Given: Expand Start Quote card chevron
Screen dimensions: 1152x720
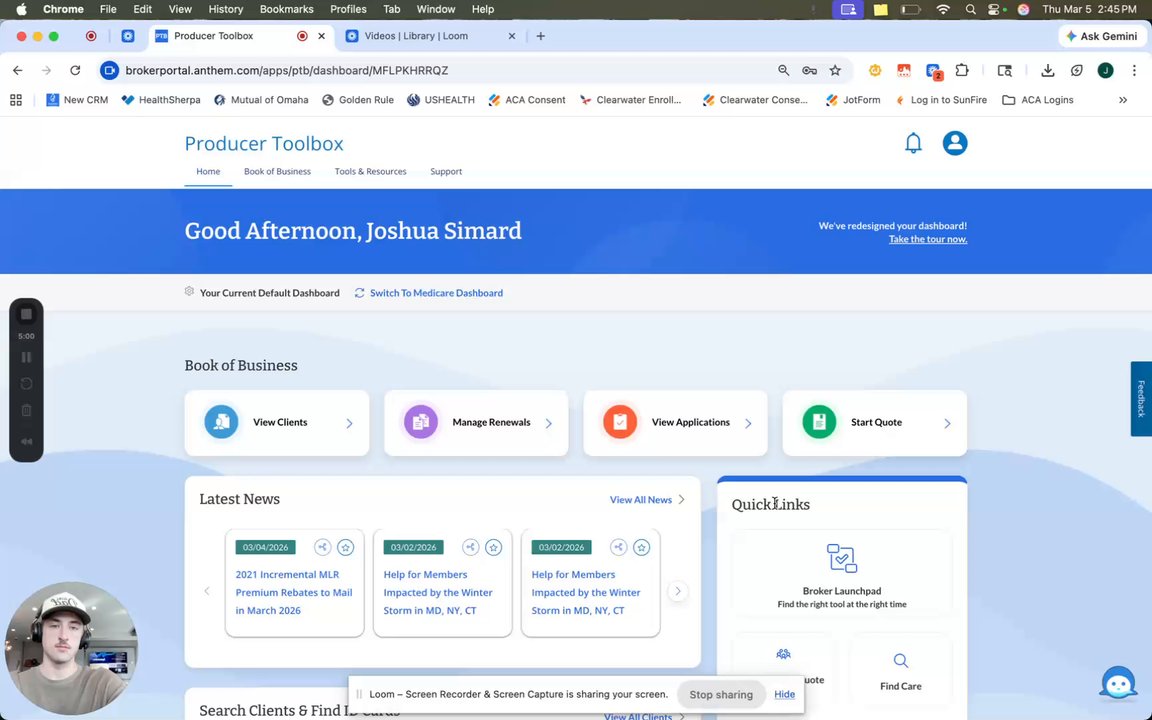Looking at the screenshot, I should [947, 423].
